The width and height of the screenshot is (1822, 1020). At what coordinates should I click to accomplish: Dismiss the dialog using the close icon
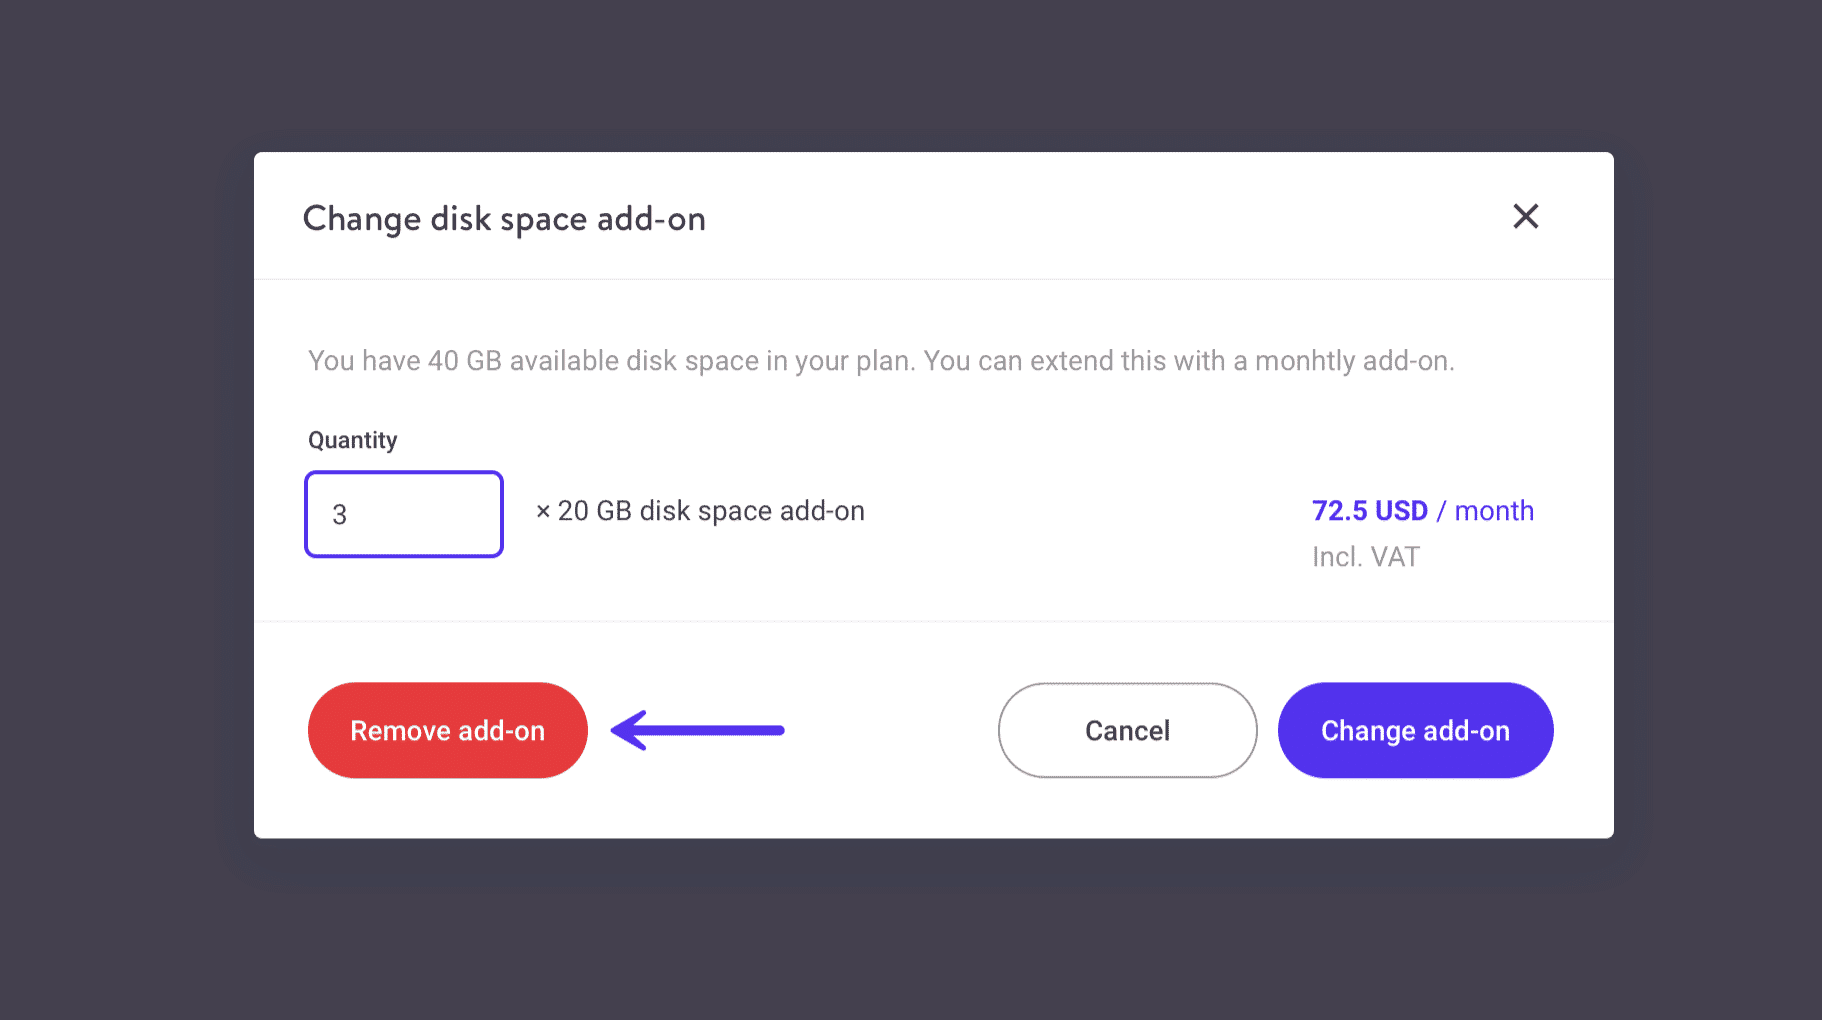tap(1525, 217)
